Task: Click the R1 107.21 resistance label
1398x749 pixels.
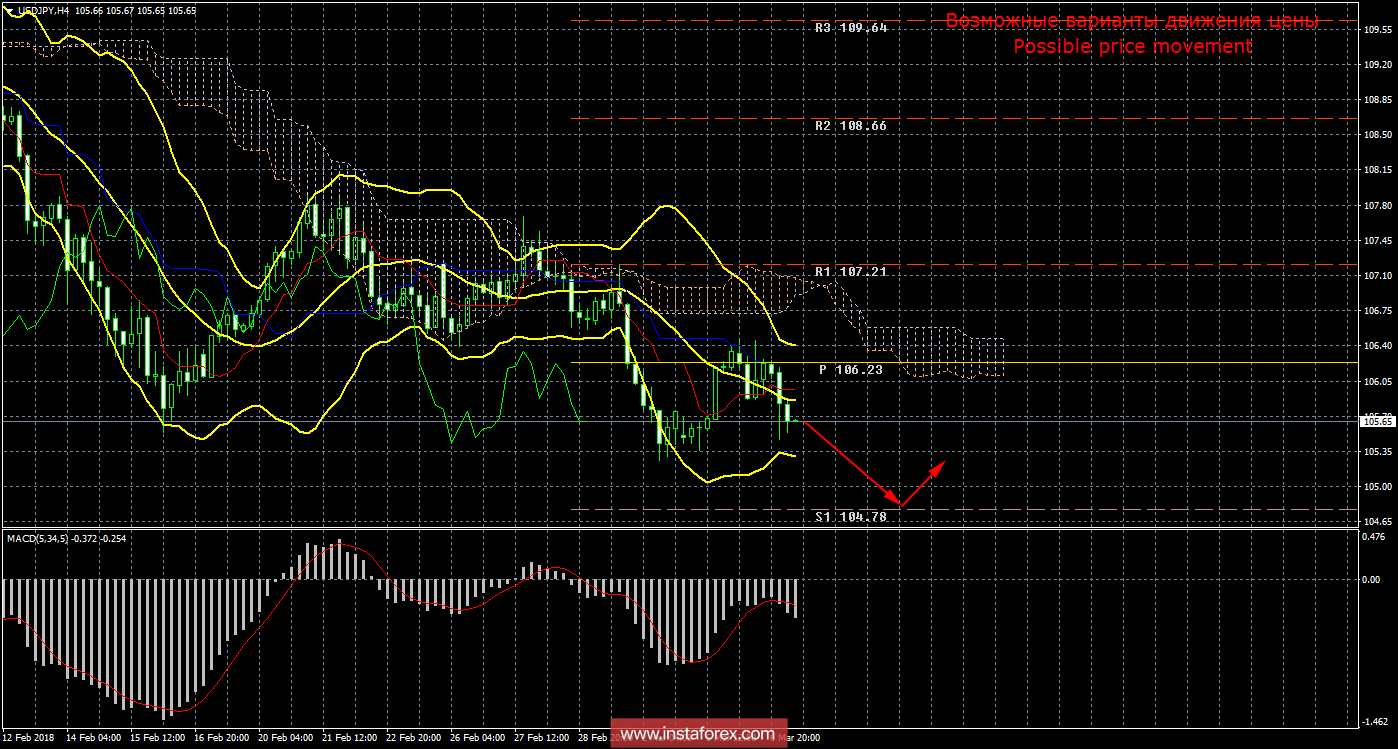Action: (x=850, y=271)
